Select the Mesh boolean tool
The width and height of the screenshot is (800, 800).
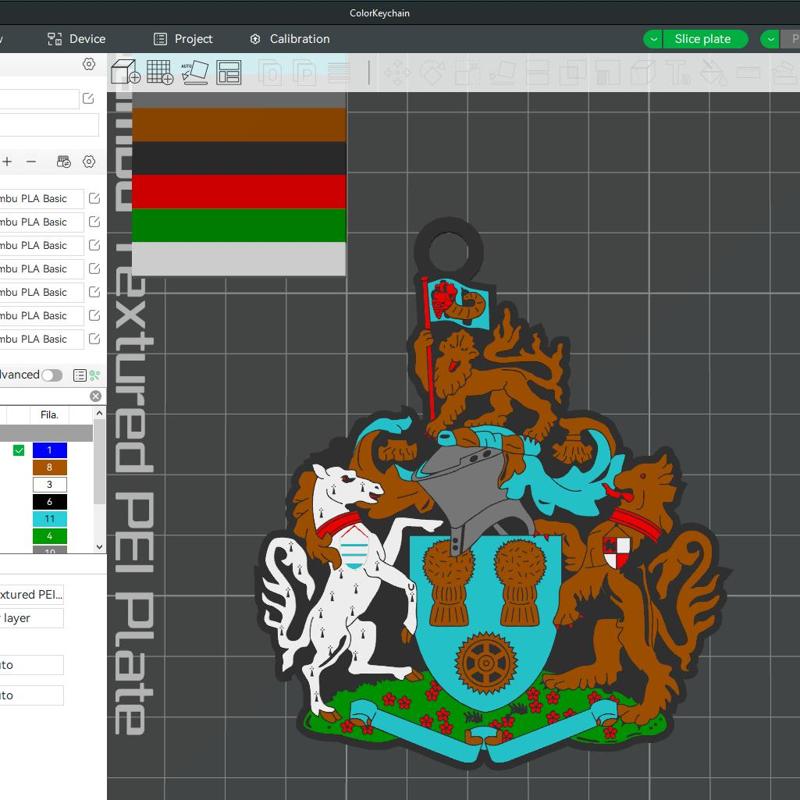(x=572, y=72)
